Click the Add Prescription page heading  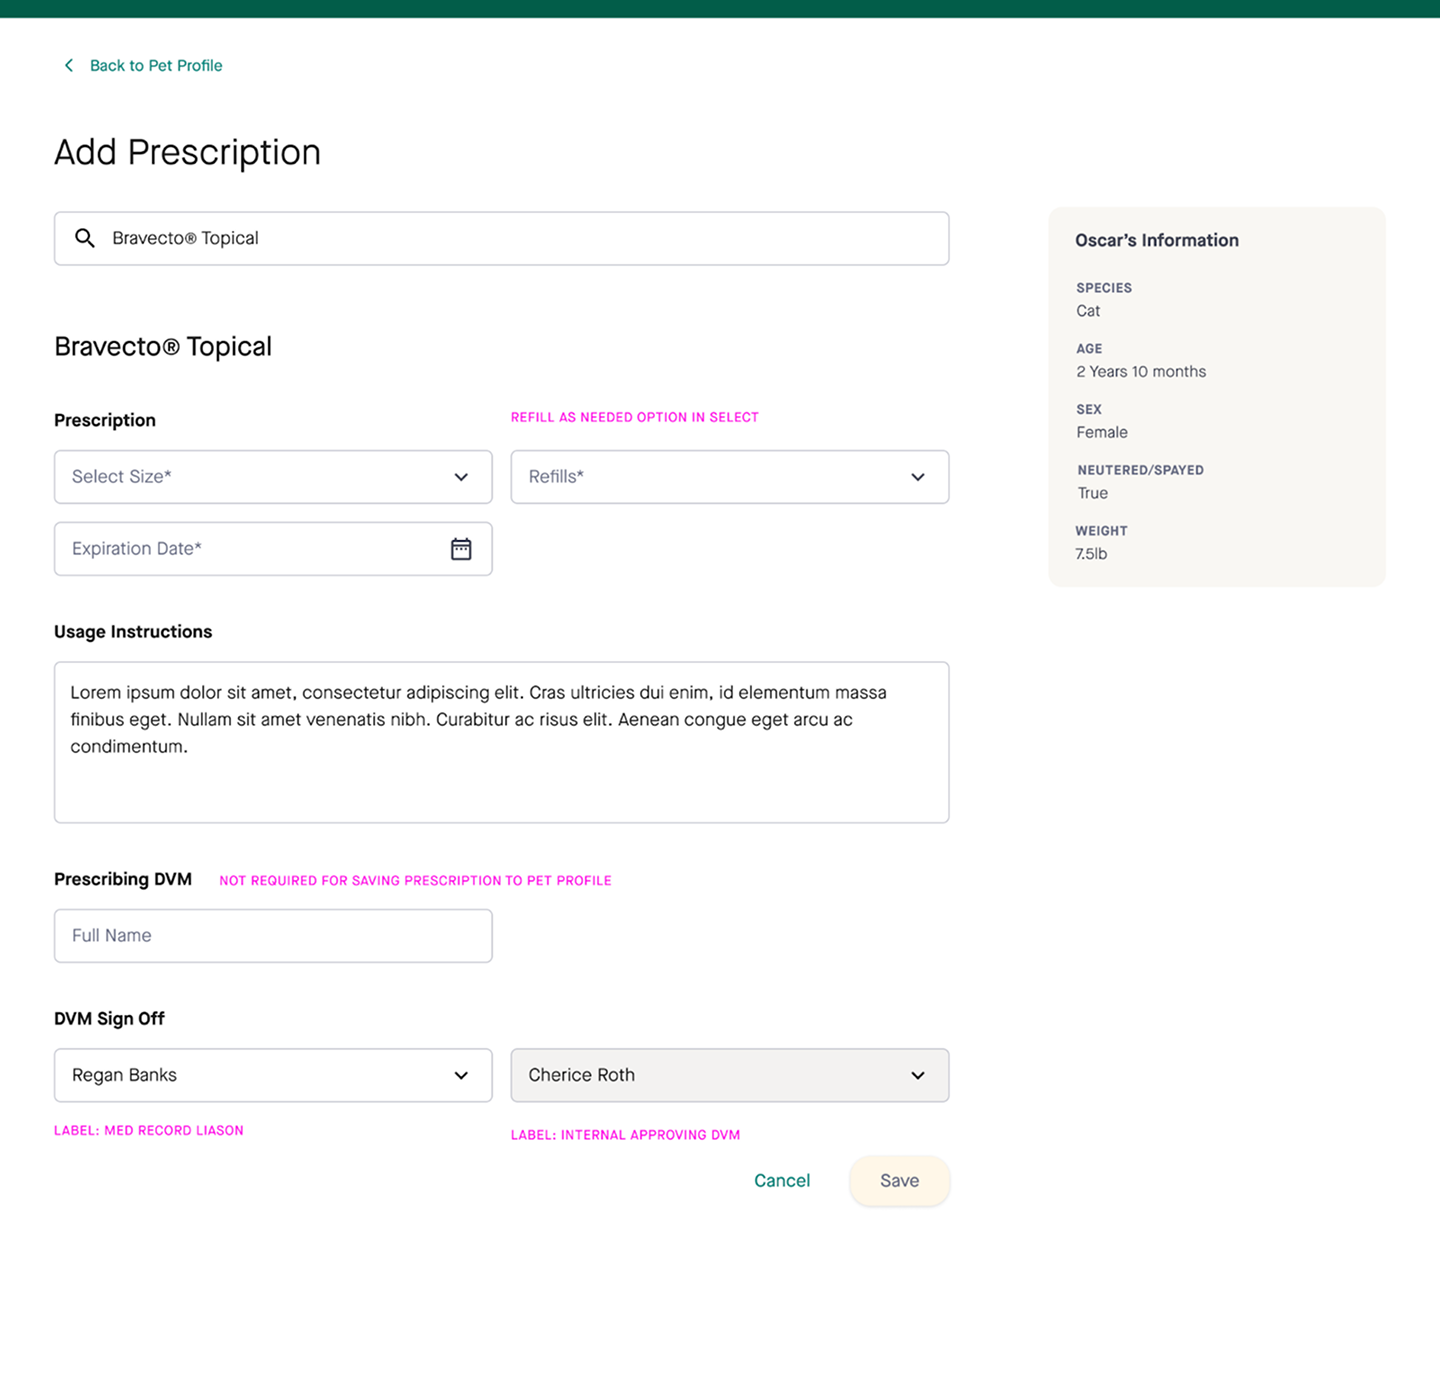point(187,152)
